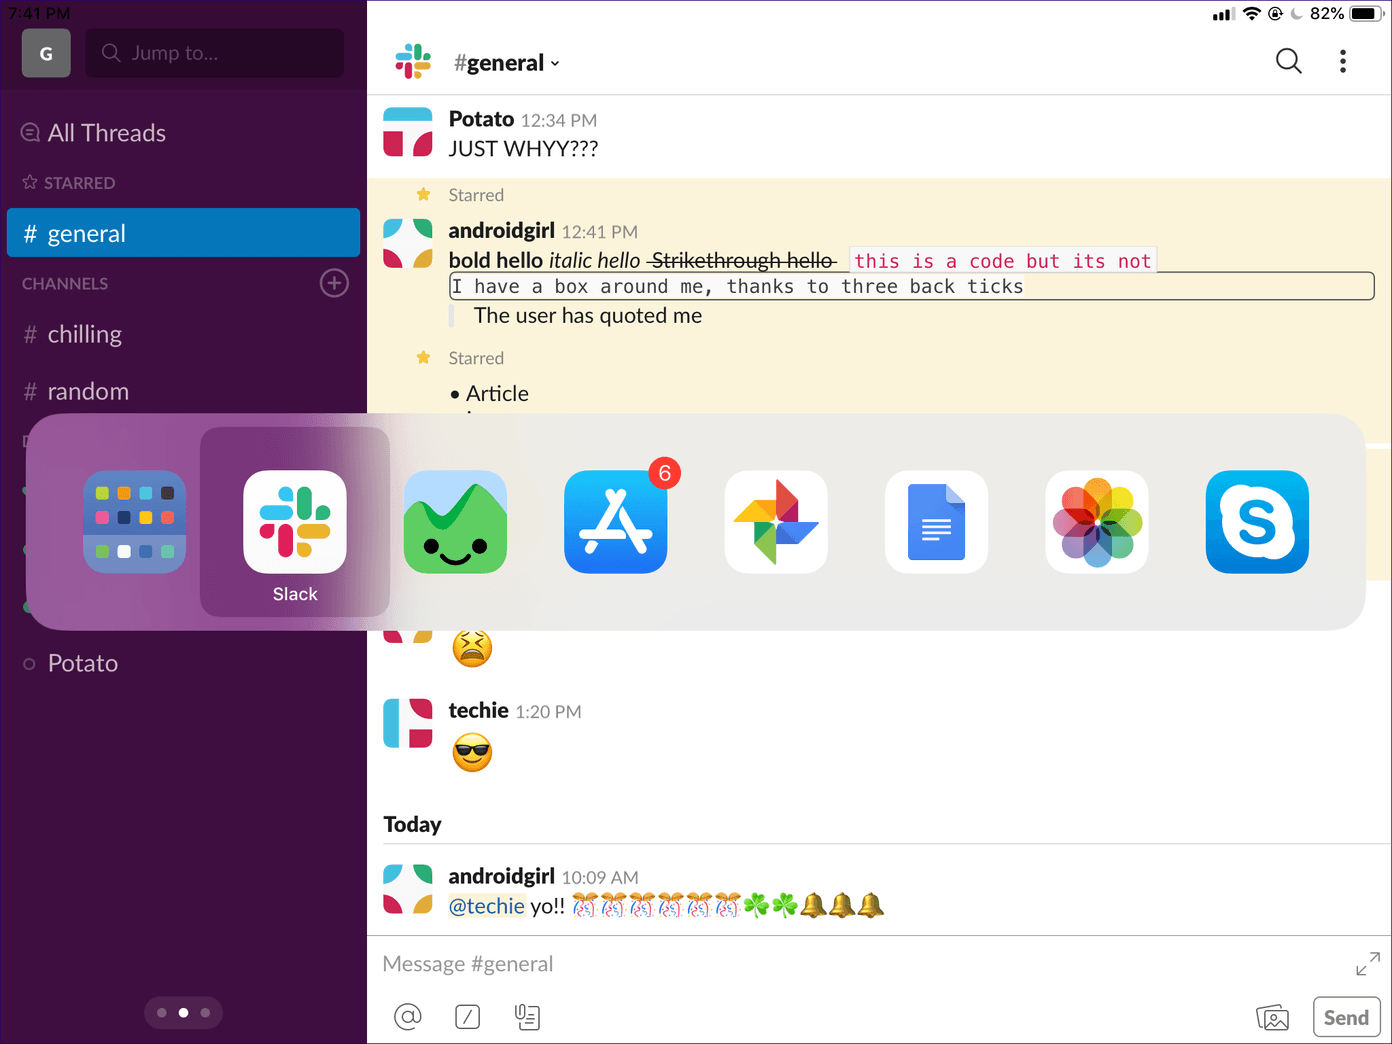Open the Slack app in the switcher
Image resolution: width=1392 pixels, height=1044 pixels.
click(x=295, y=522)
